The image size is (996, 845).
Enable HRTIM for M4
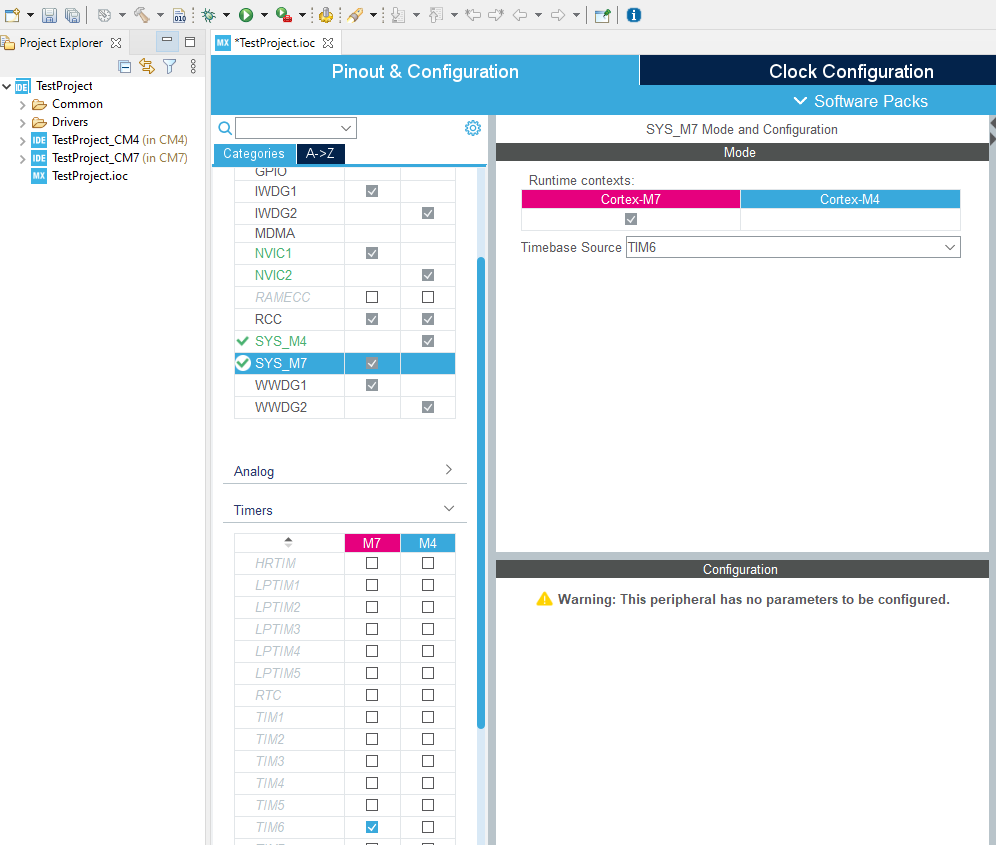[x=428, y=563]
